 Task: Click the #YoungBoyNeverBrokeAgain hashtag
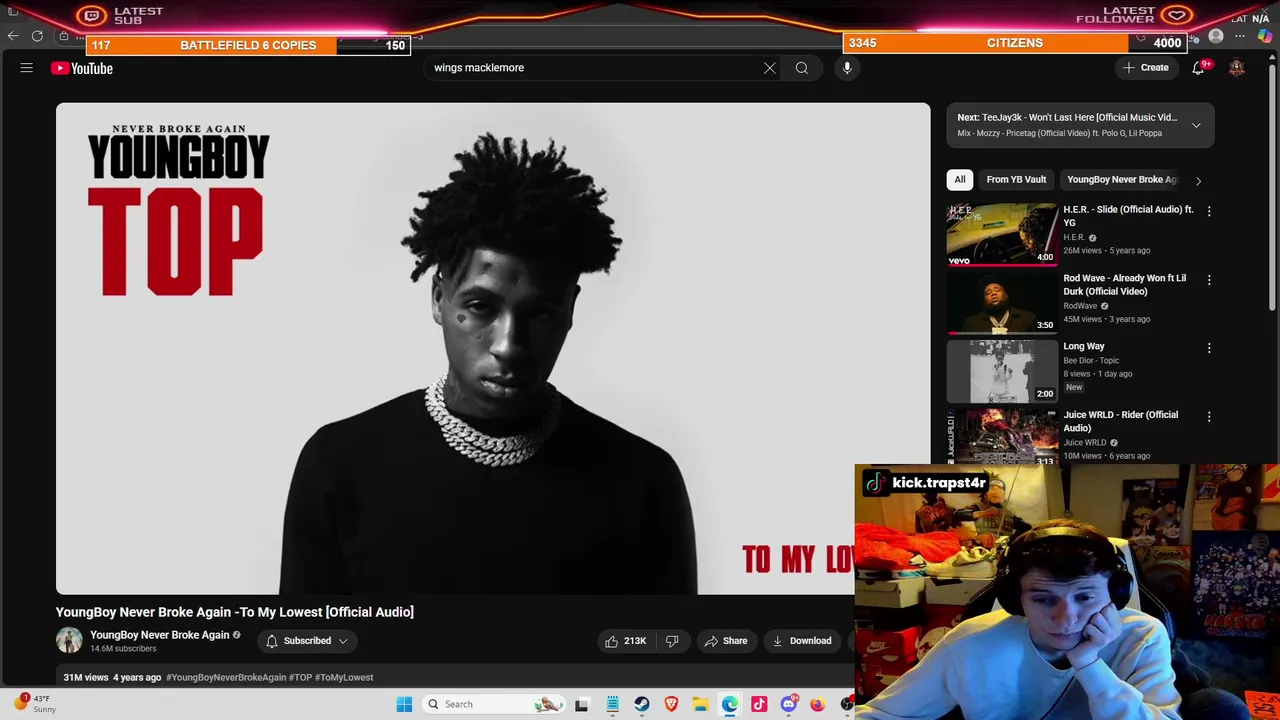pyautogui.click(x=226, y=678)
